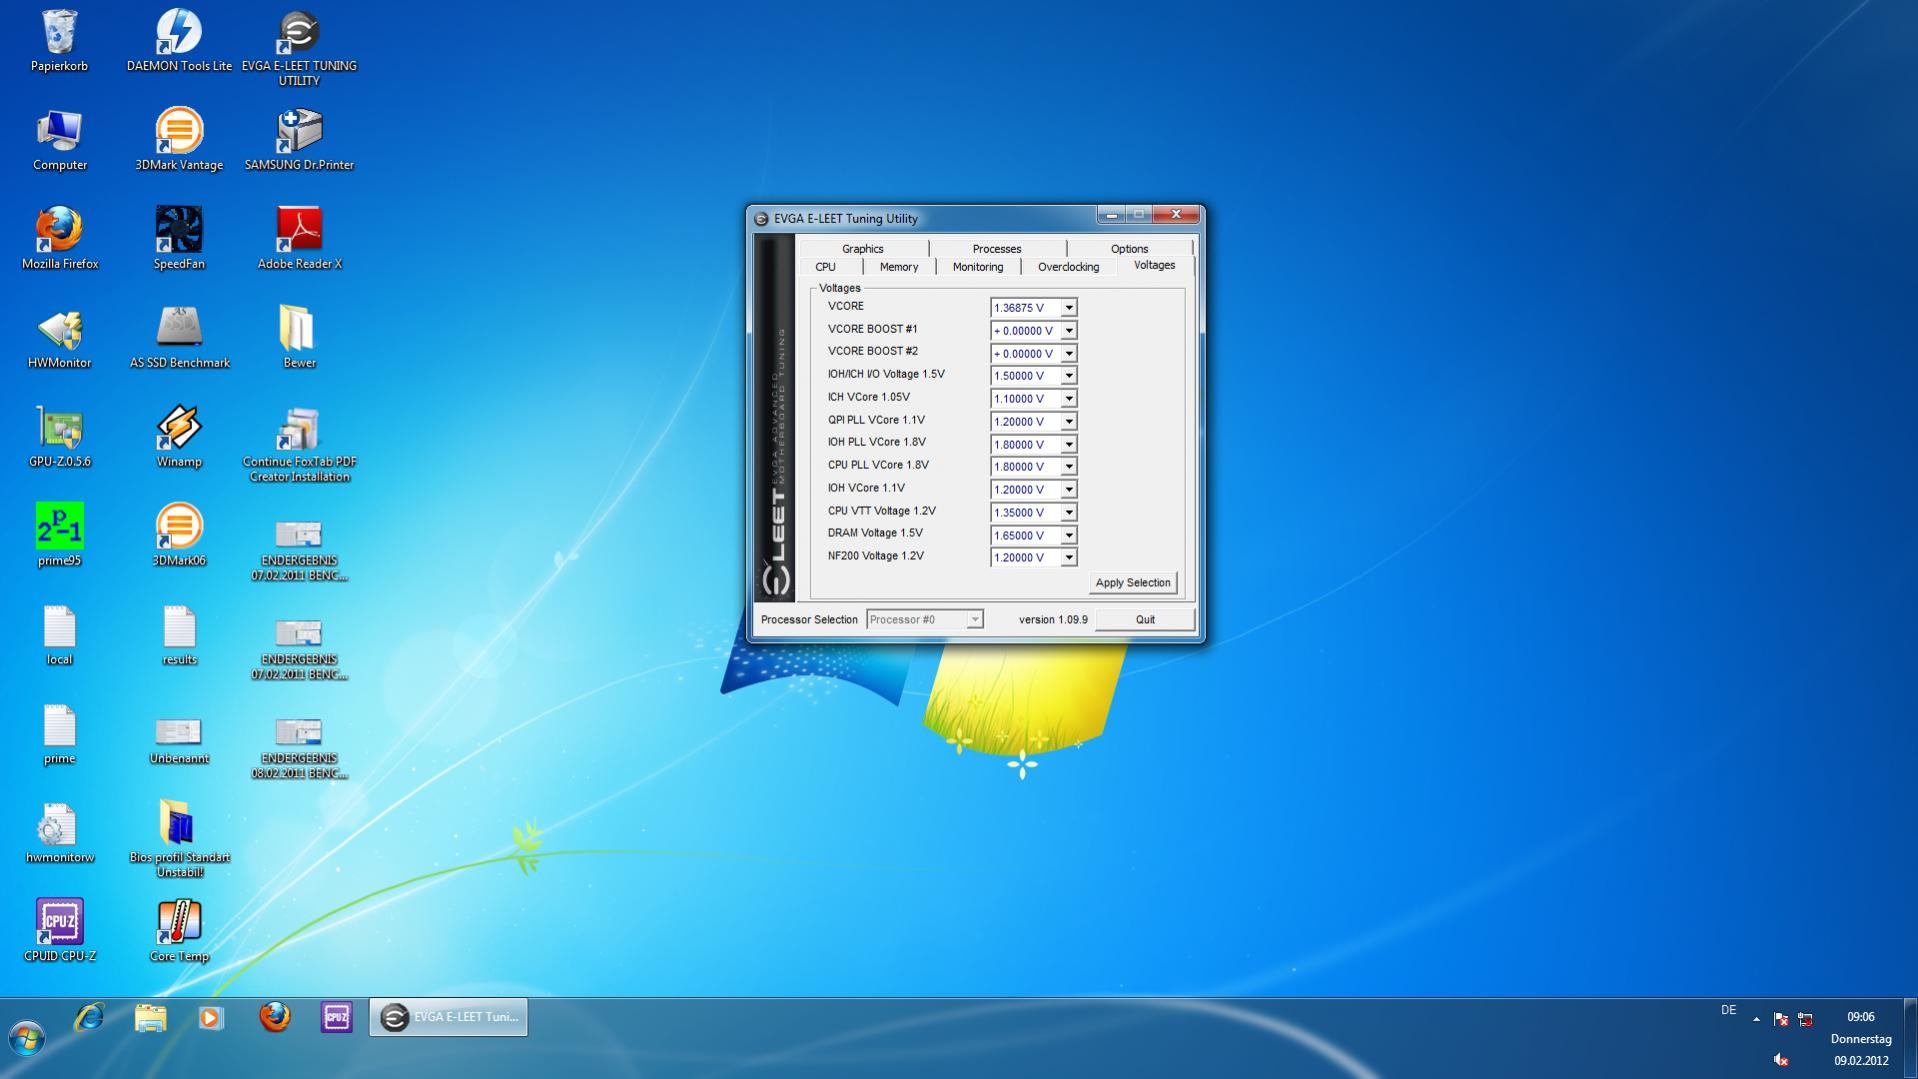1918x1079 pixels.
Task: Open the DRAM Voltage 1.5V dropdown
Action: click(1069, 535)
